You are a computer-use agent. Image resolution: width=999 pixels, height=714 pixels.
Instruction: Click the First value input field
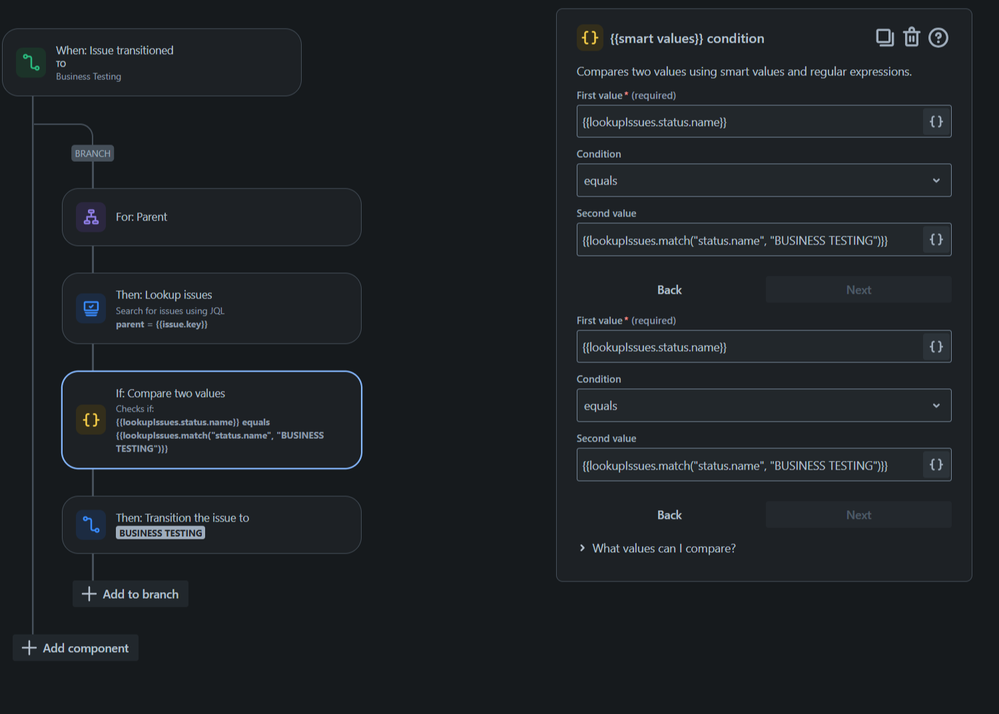click(x=750, y=121)
